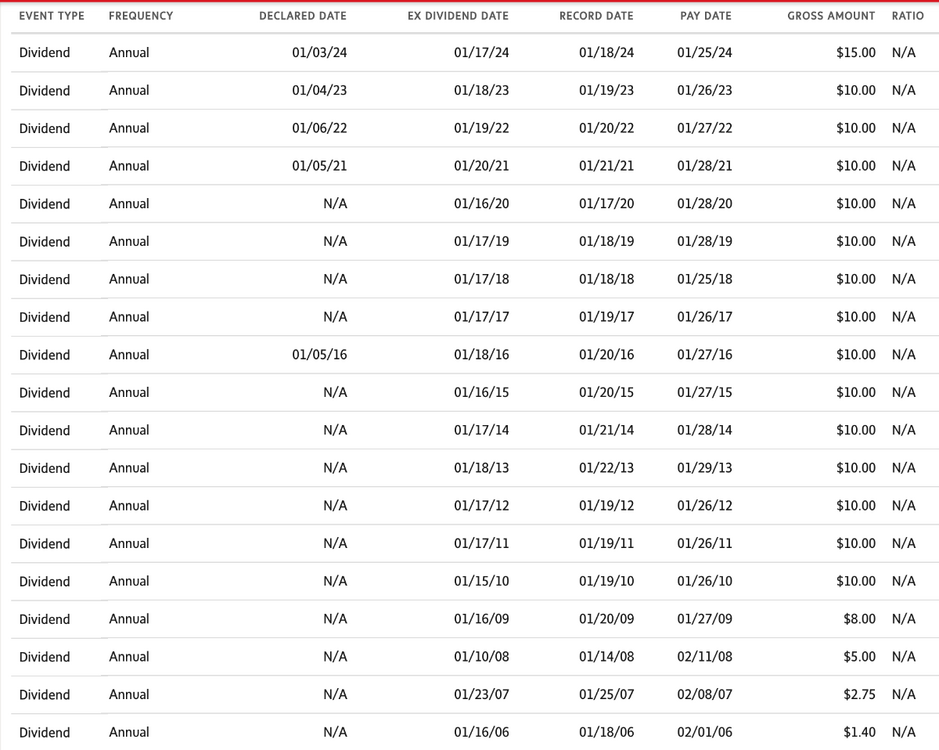The height and width of the screenshot is (750, 939).
Task: Select the $1.40 gross amount value
Action: tap(859, 732)
